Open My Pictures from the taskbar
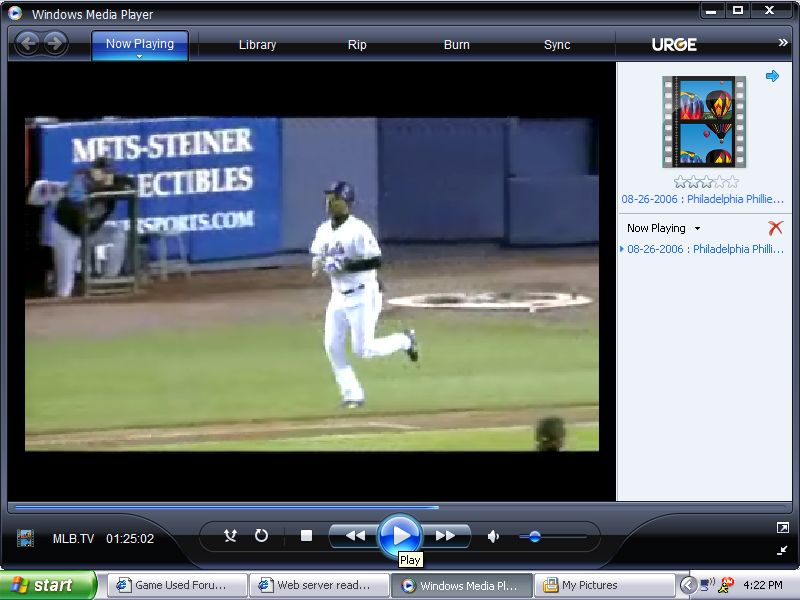 (604, 585)
